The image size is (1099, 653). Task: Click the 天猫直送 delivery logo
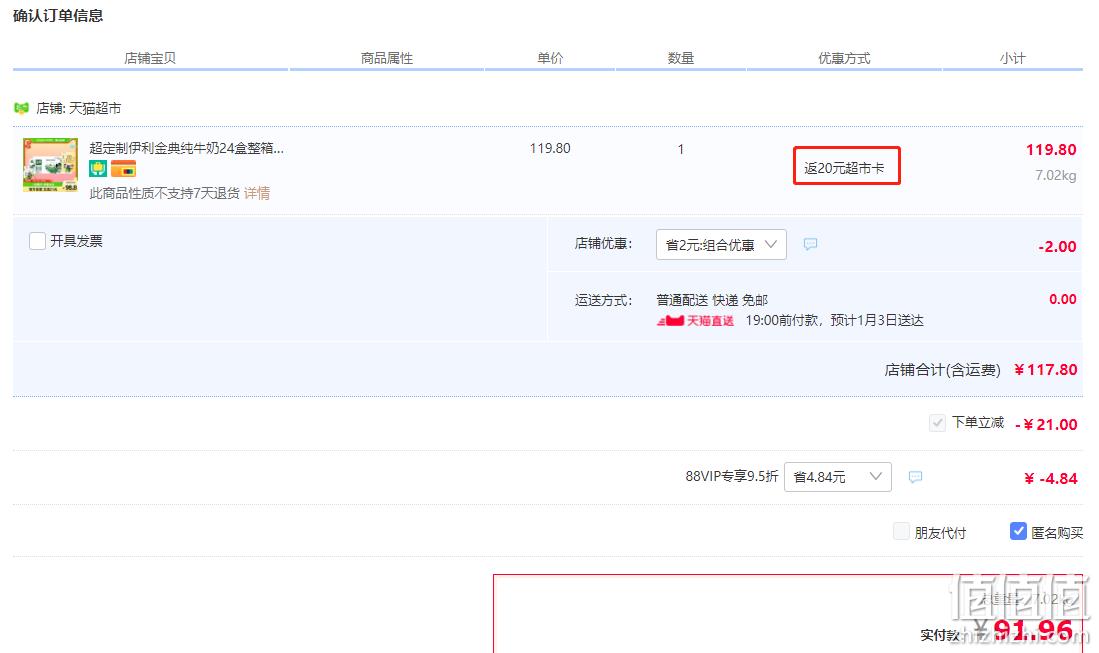pyautogui.click(x=695, y=321)
